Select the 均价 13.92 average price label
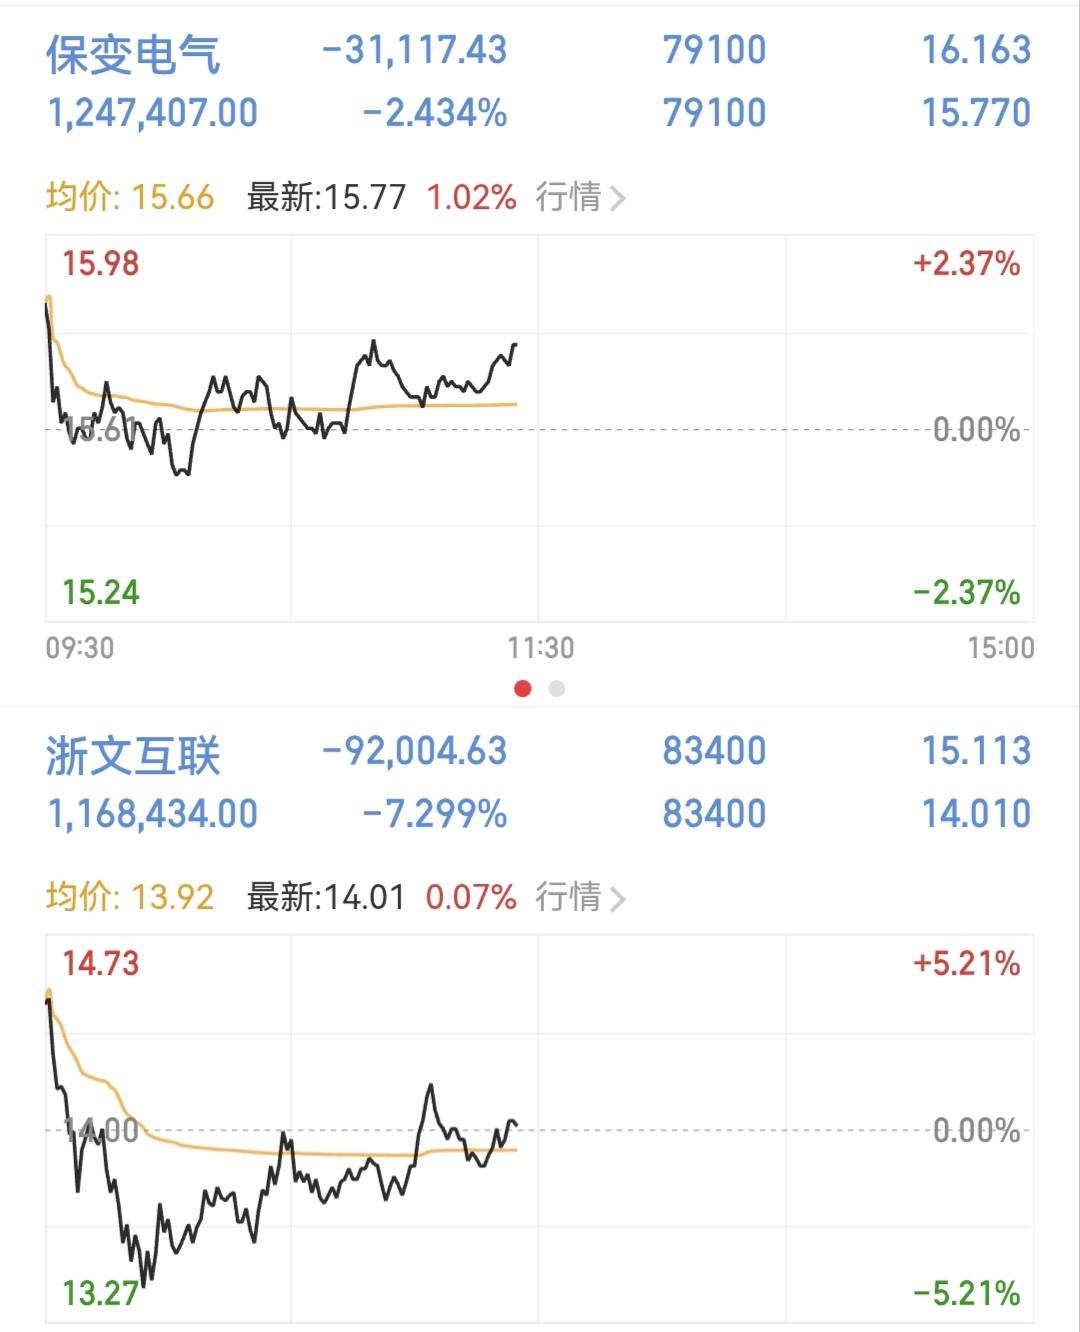Screen dimensions: 1080x1332 coord(130,897)
